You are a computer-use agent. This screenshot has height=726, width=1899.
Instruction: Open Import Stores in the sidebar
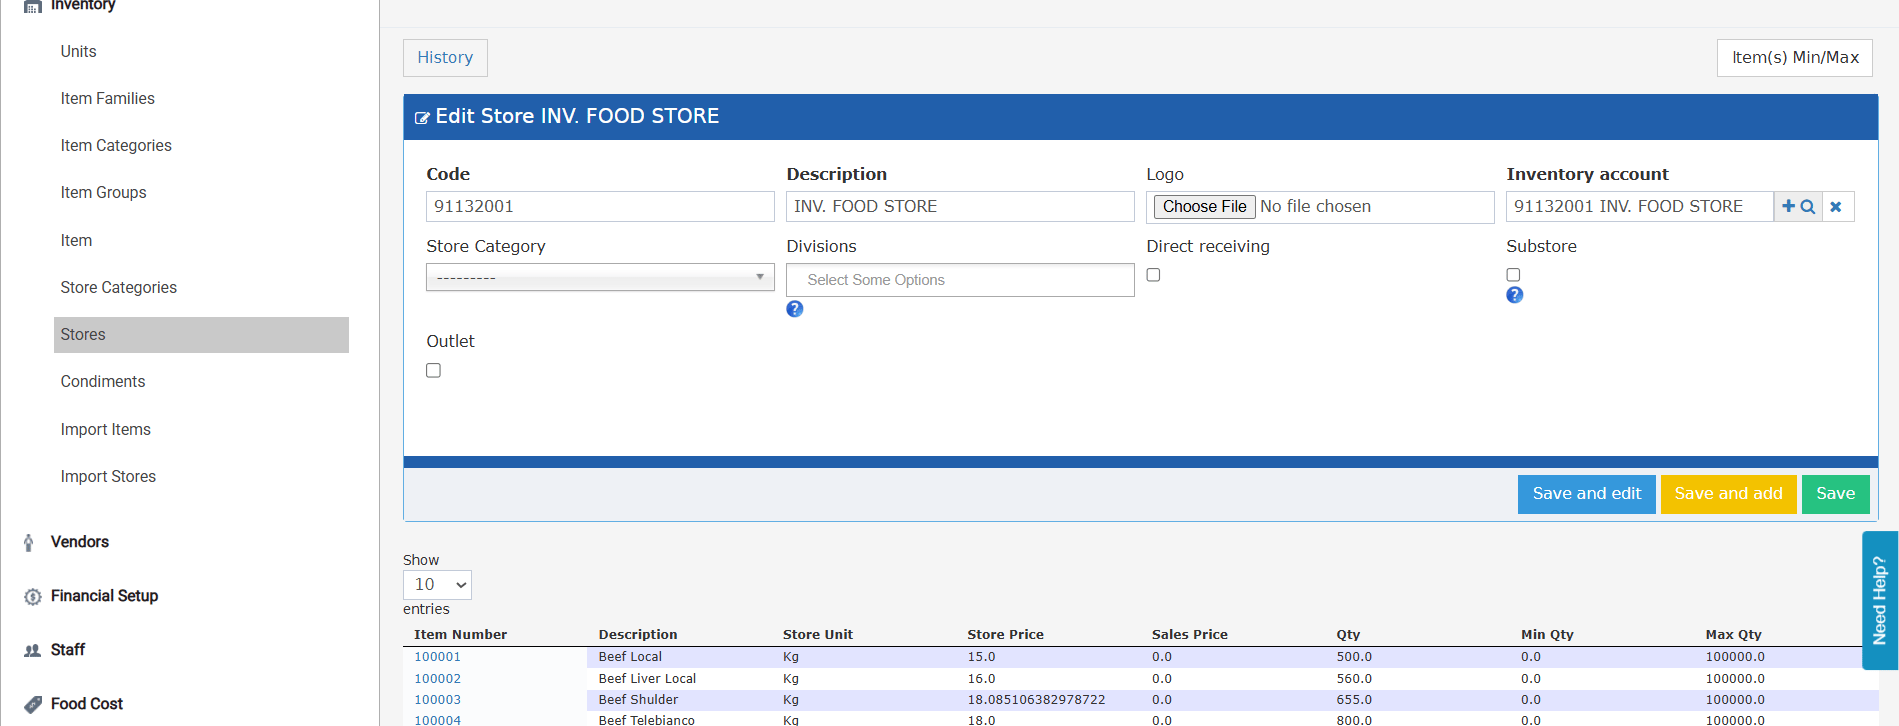[108, 477]
